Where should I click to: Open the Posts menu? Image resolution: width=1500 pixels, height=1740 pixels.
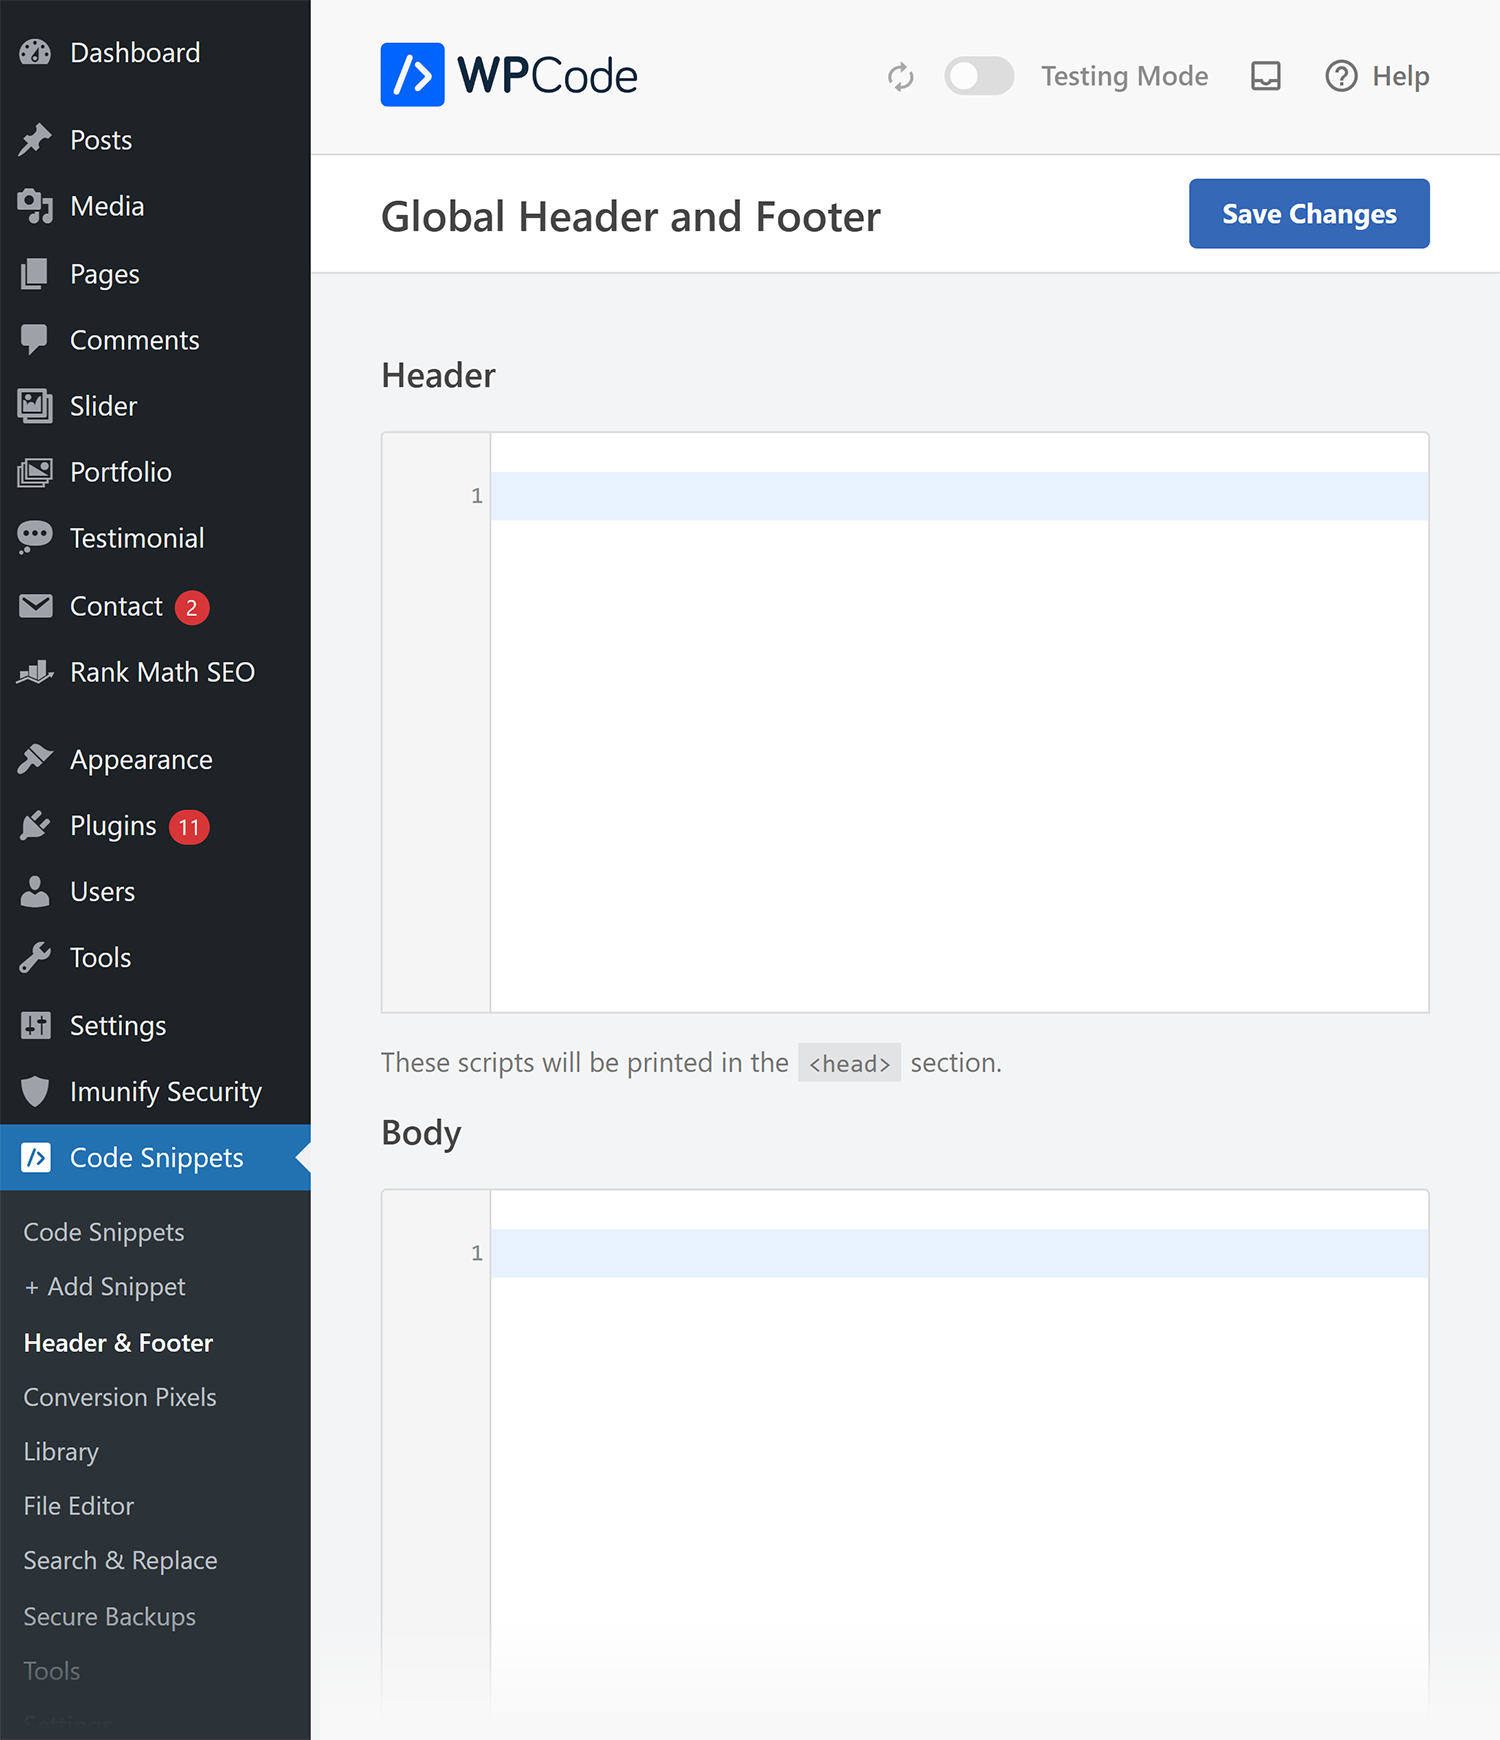(x=155, y=140)
